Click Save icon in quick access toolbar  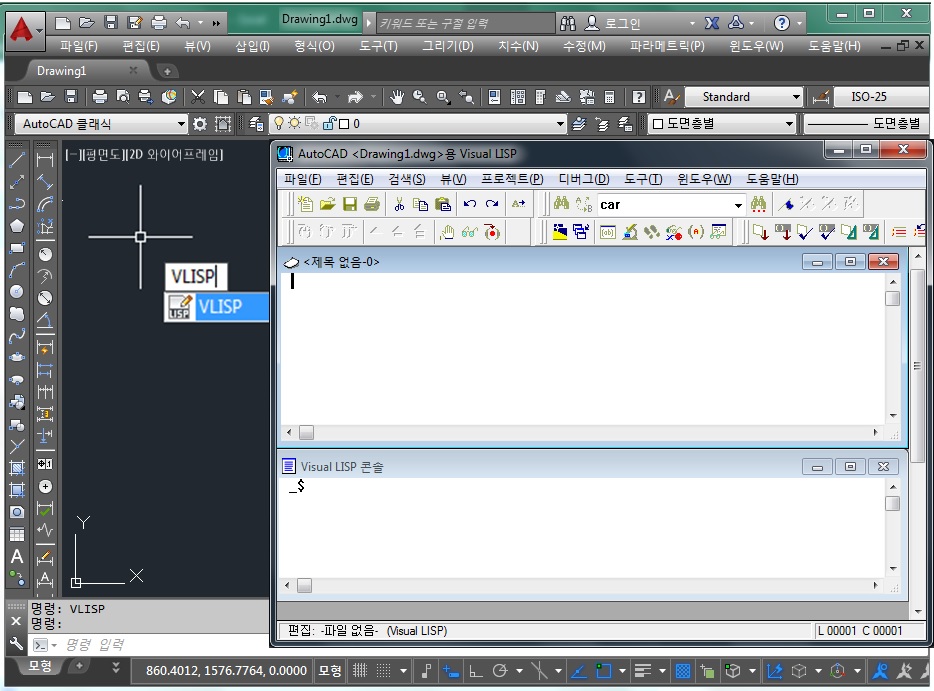click(x=111, y=23)
